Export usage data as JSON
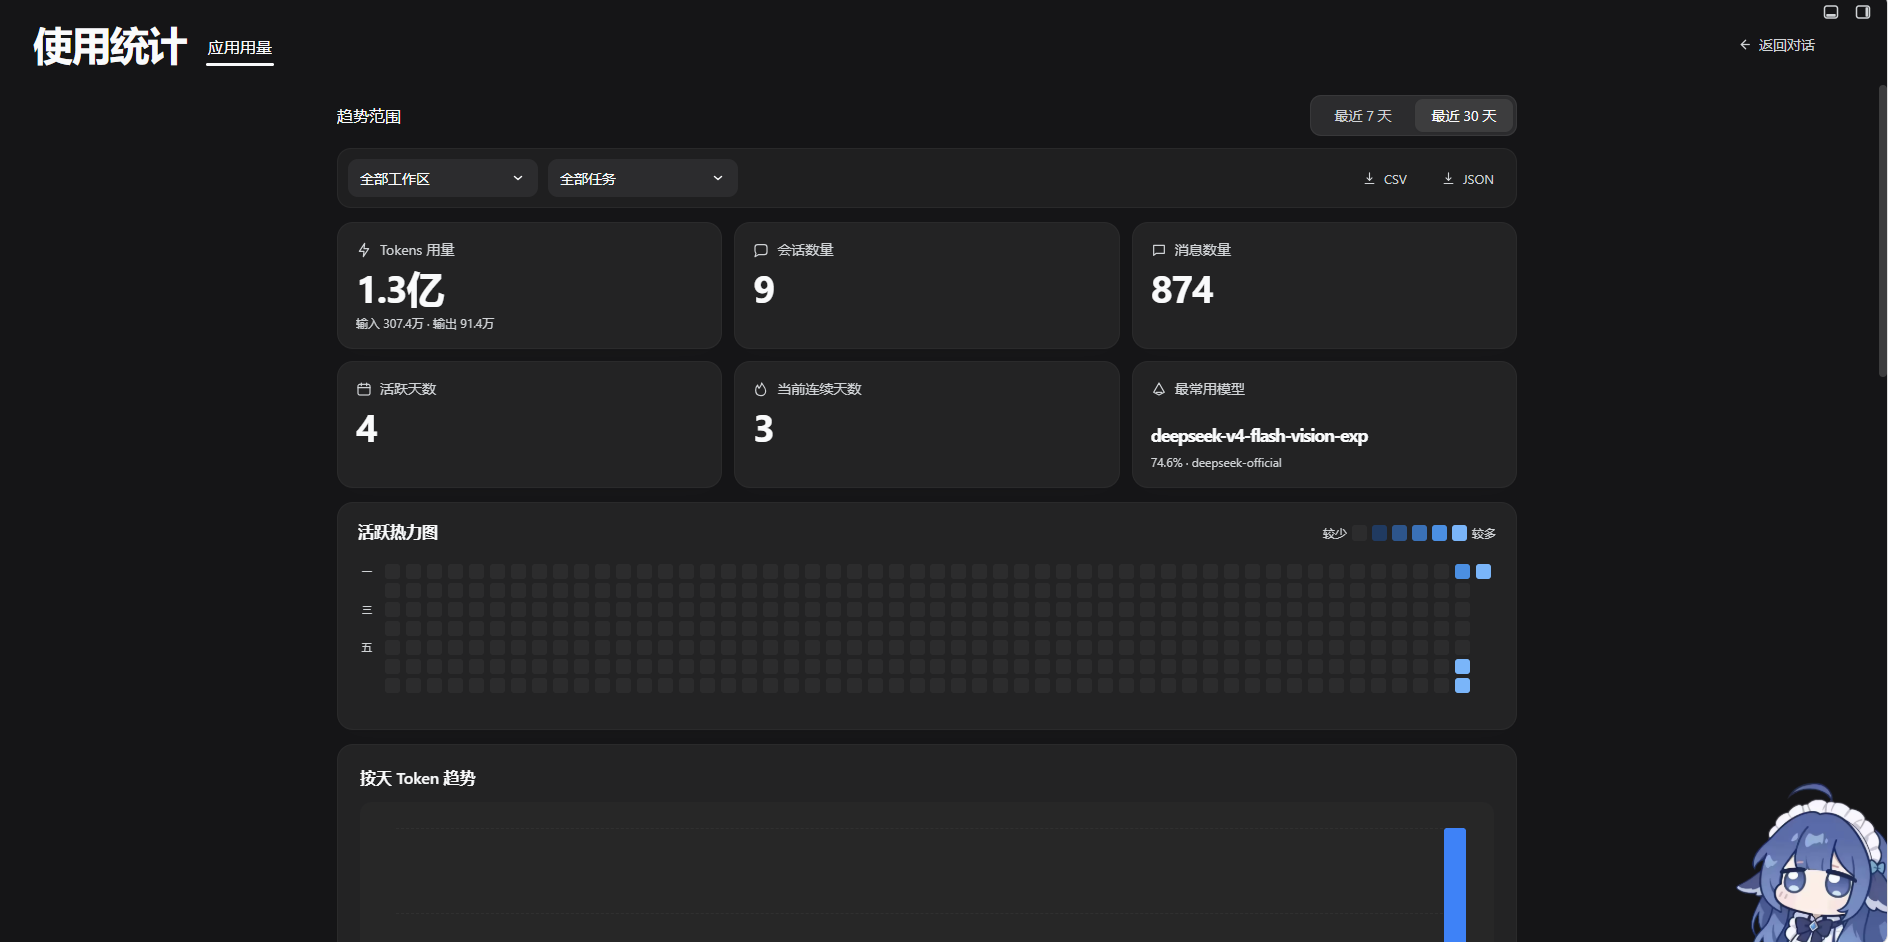The height and width of the screenshot is (942, 1888). [1468, 179]
